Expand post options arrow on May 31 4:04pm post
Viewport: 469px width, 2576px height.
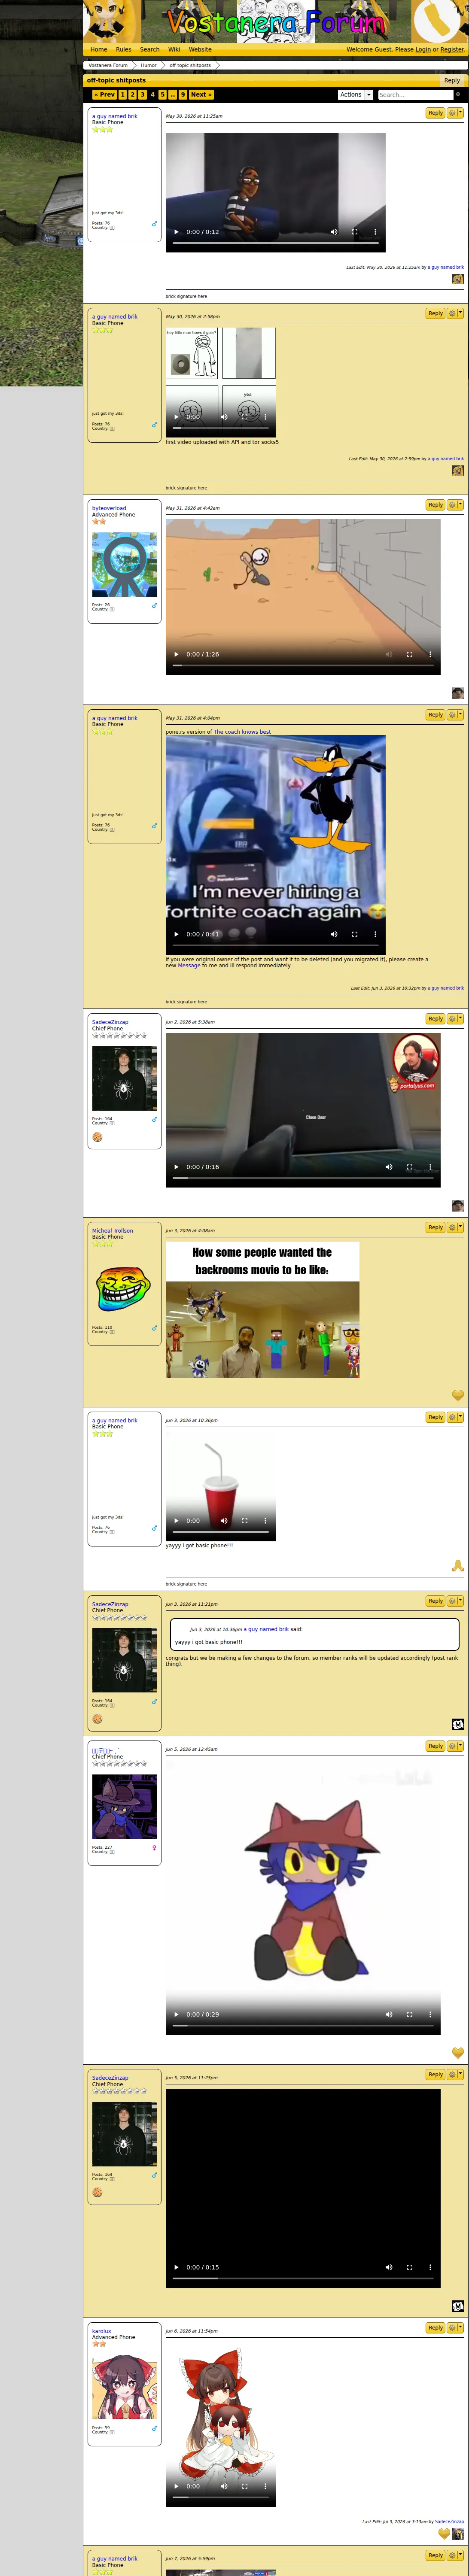click(x=461, y=715)
